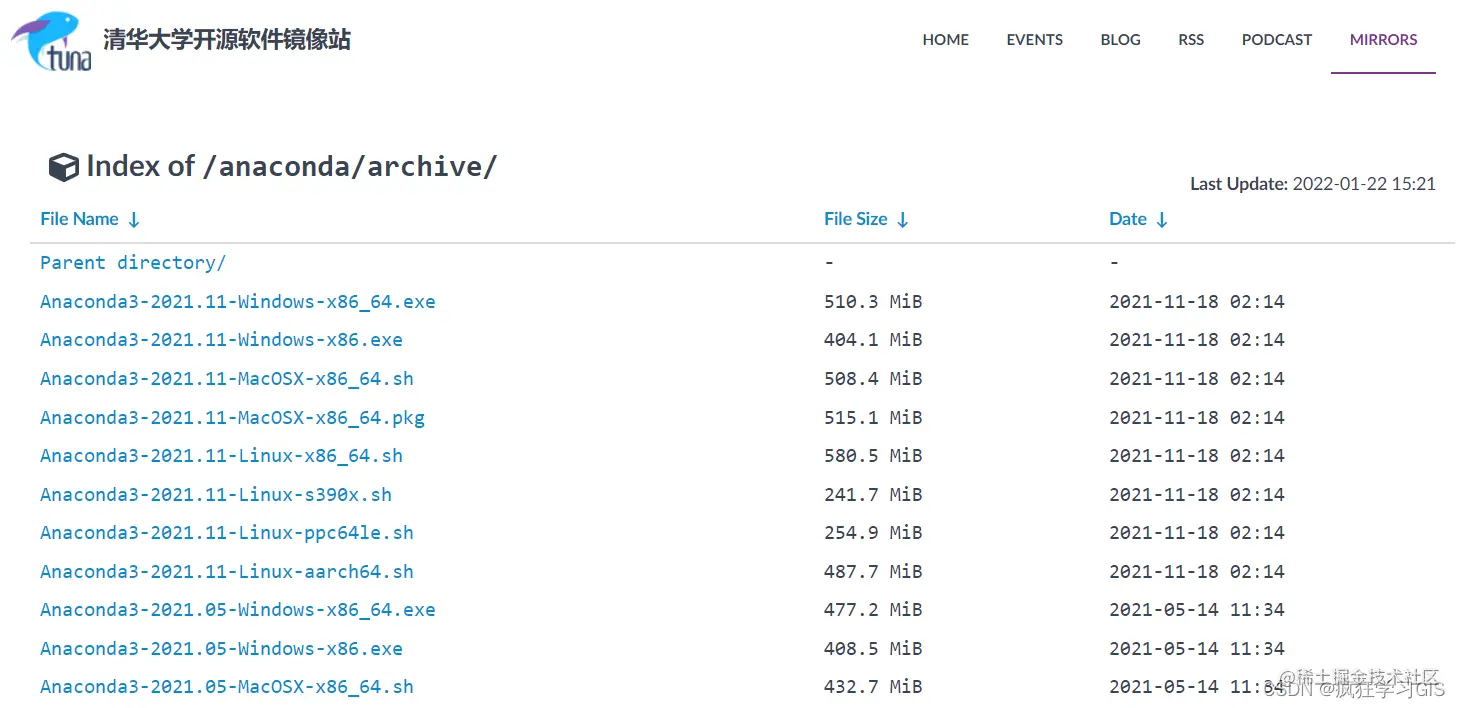Image resolution: width=1460 pixels, height=708 pixels.
Task: Click date of Anaconda3-2021.05-Windows-x86_64.exe row
Action: (x=1197, y=610)
